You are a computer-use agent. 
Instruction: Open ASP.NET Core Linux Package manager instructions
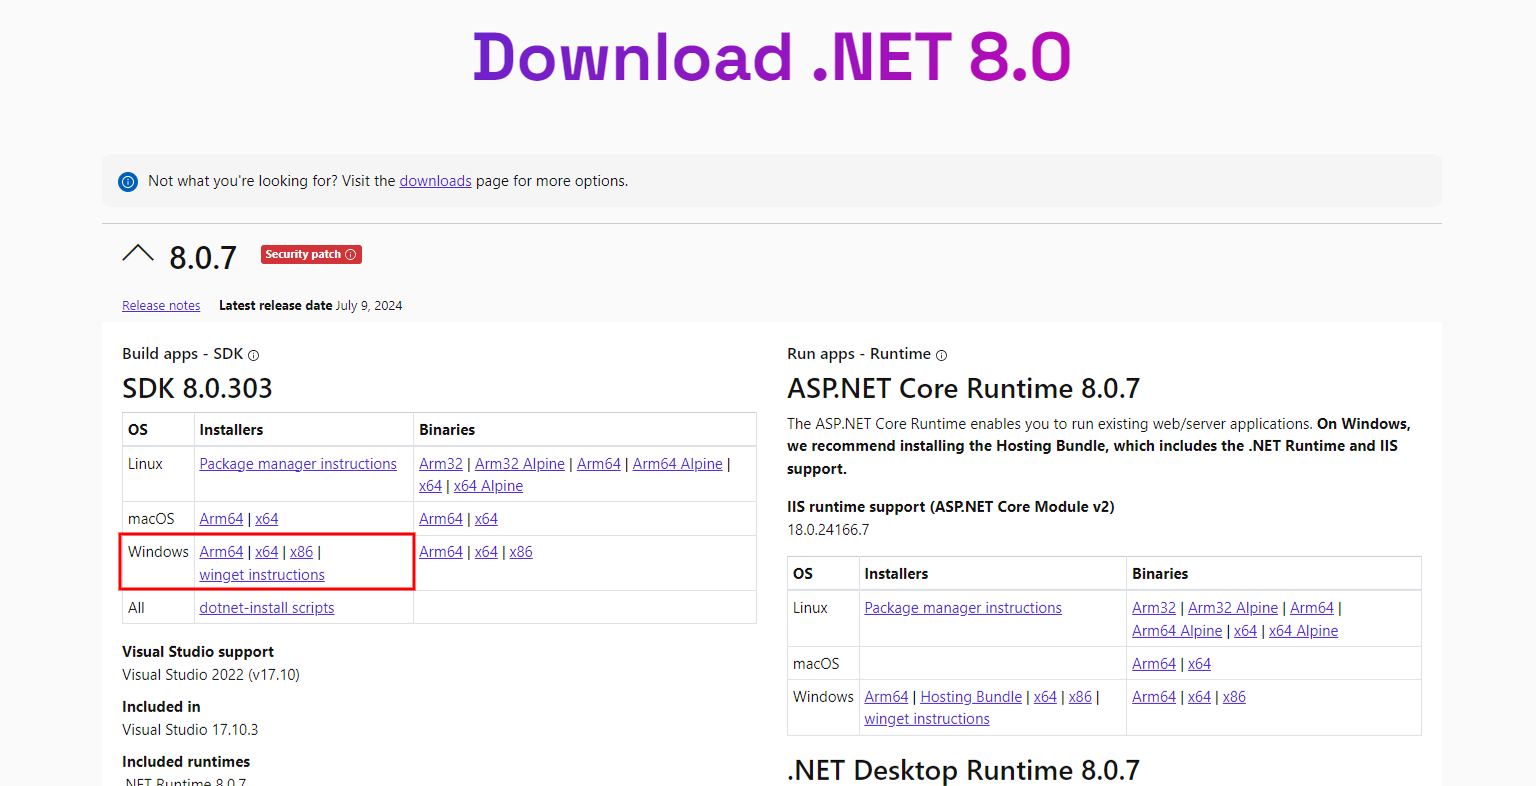pos(963,608)
